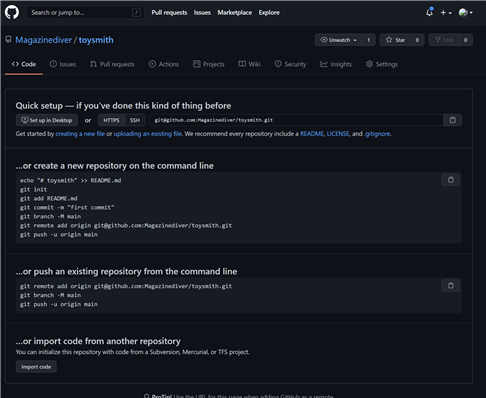Switch to the Insights tab

click(336, 64)
